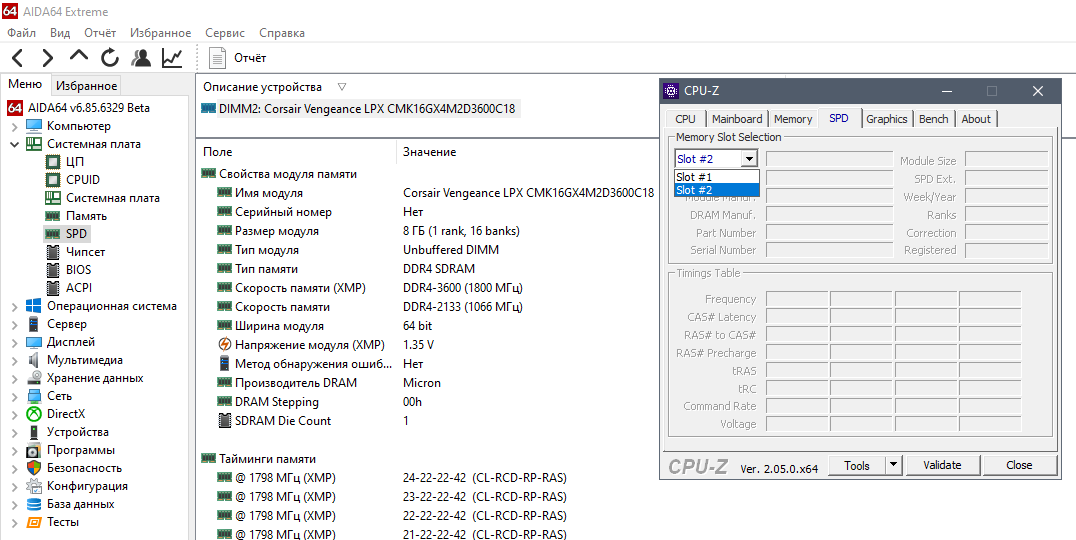This screenshot has width=1076, height=540.
Task: Expand the Компьютер tree node
Action: [x=14, y=127]
